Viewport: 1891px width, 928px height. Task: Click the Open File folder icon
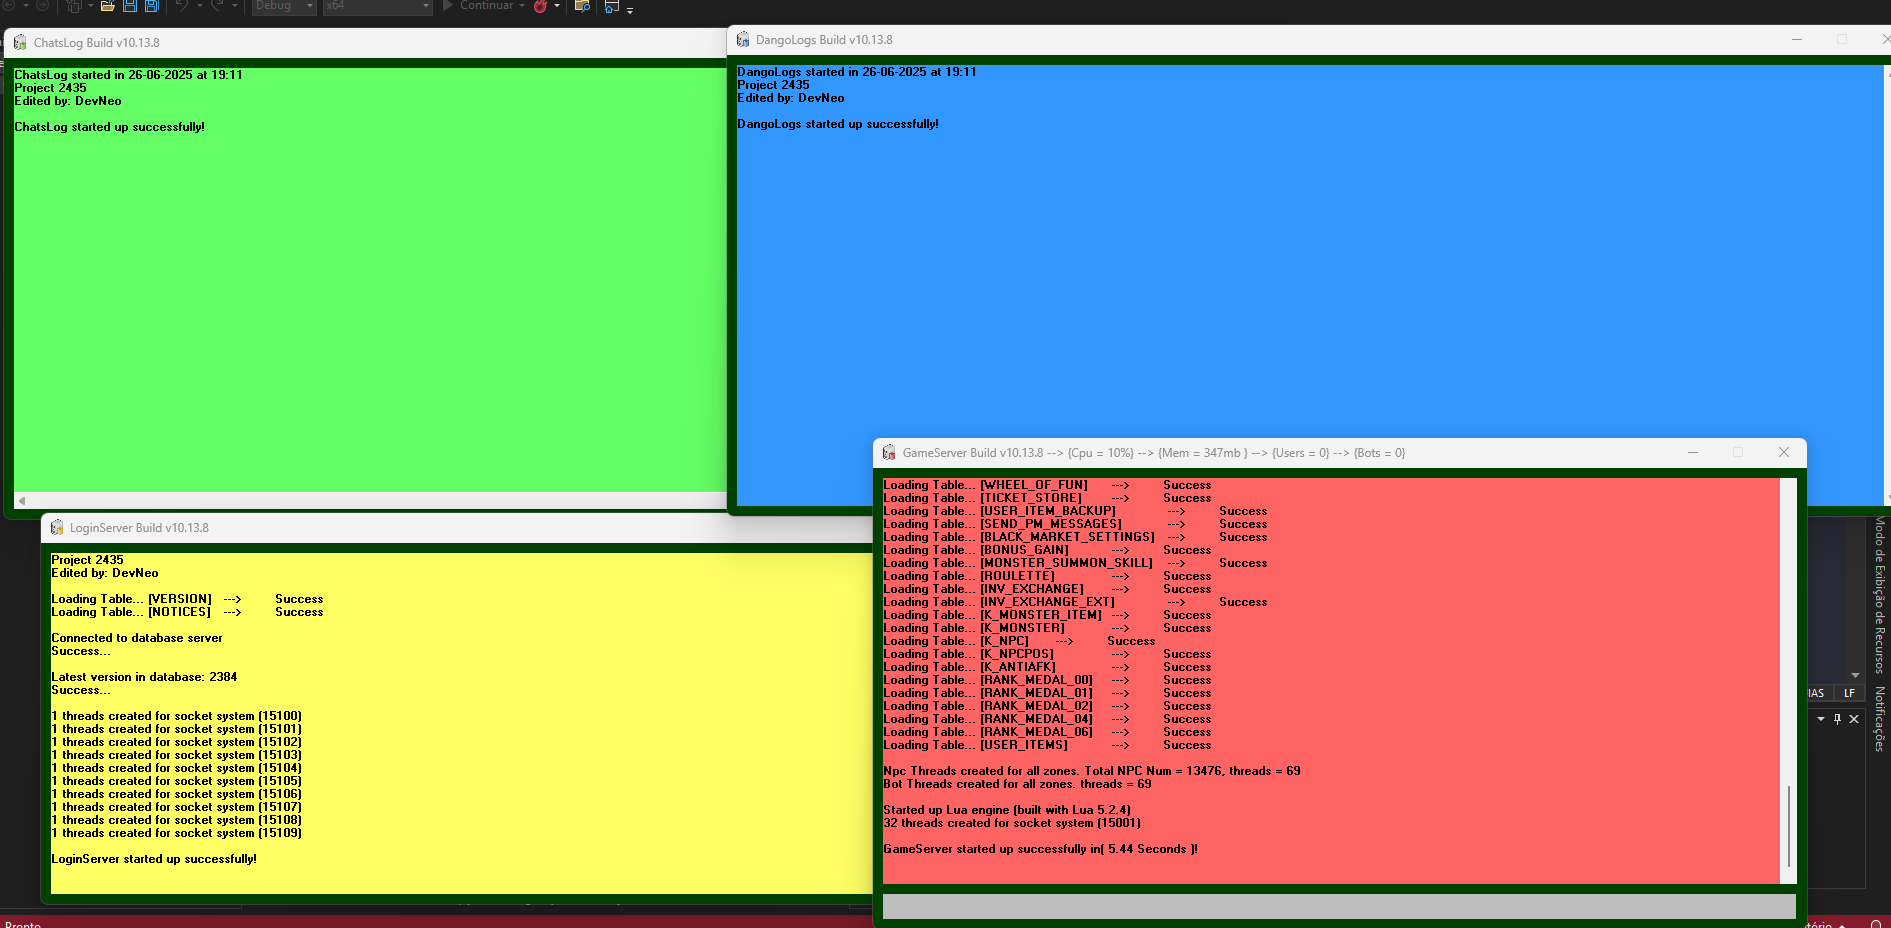[107, 6]
